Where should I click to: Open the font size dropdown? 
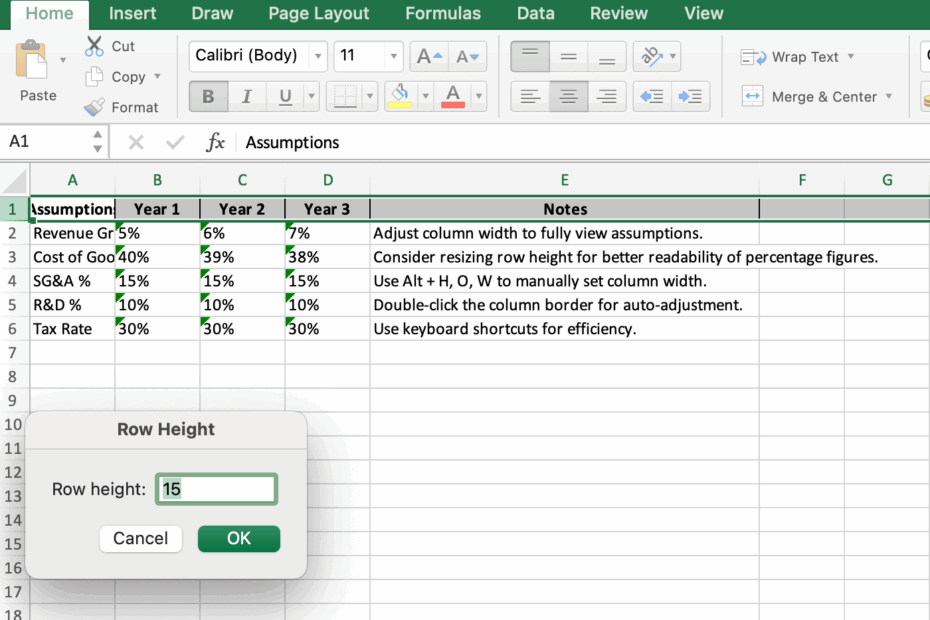pyautogui.click(x=393, y=56)
